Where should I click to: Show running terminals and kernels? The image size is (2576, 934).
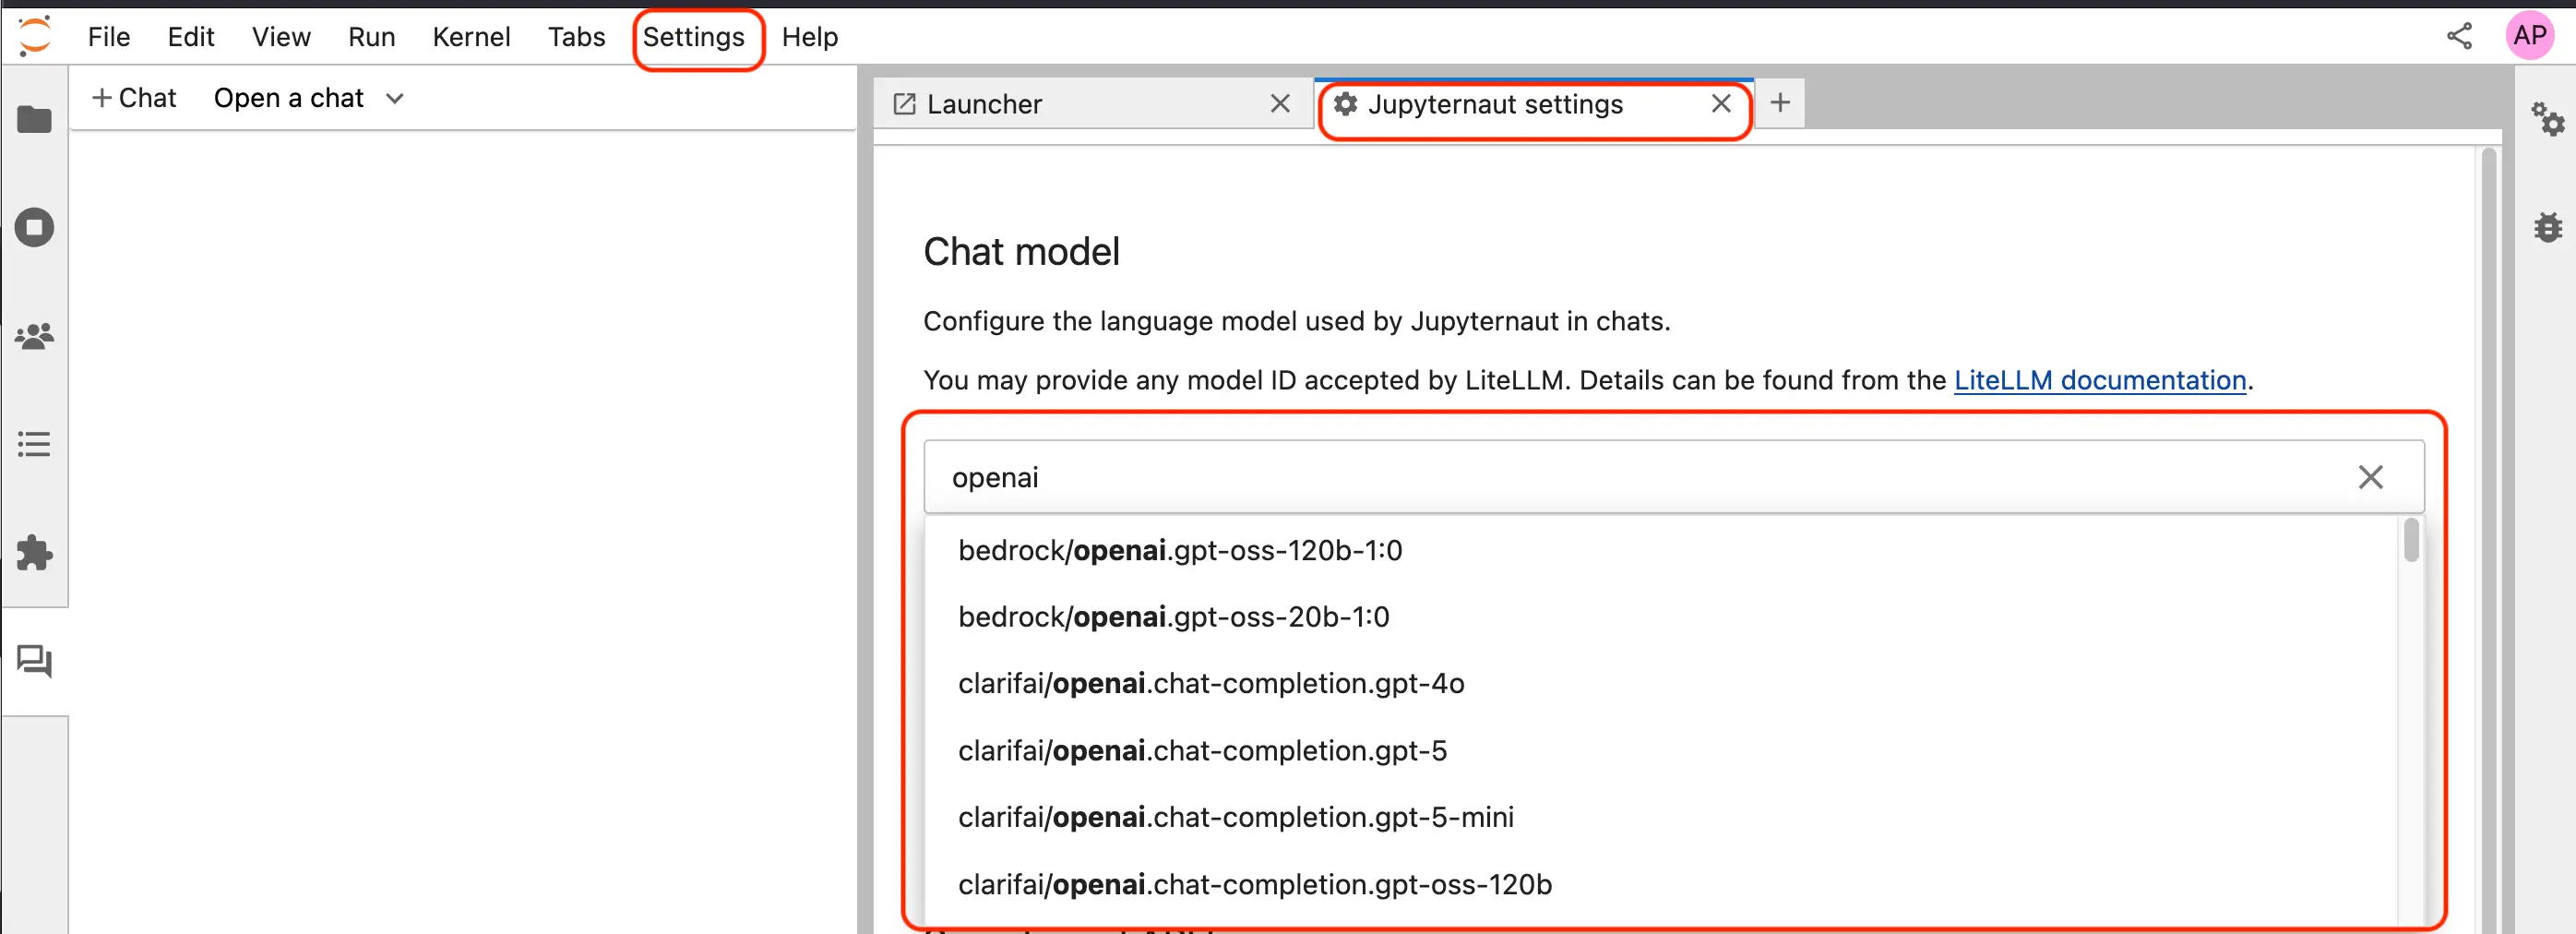[x=34, y=227]
